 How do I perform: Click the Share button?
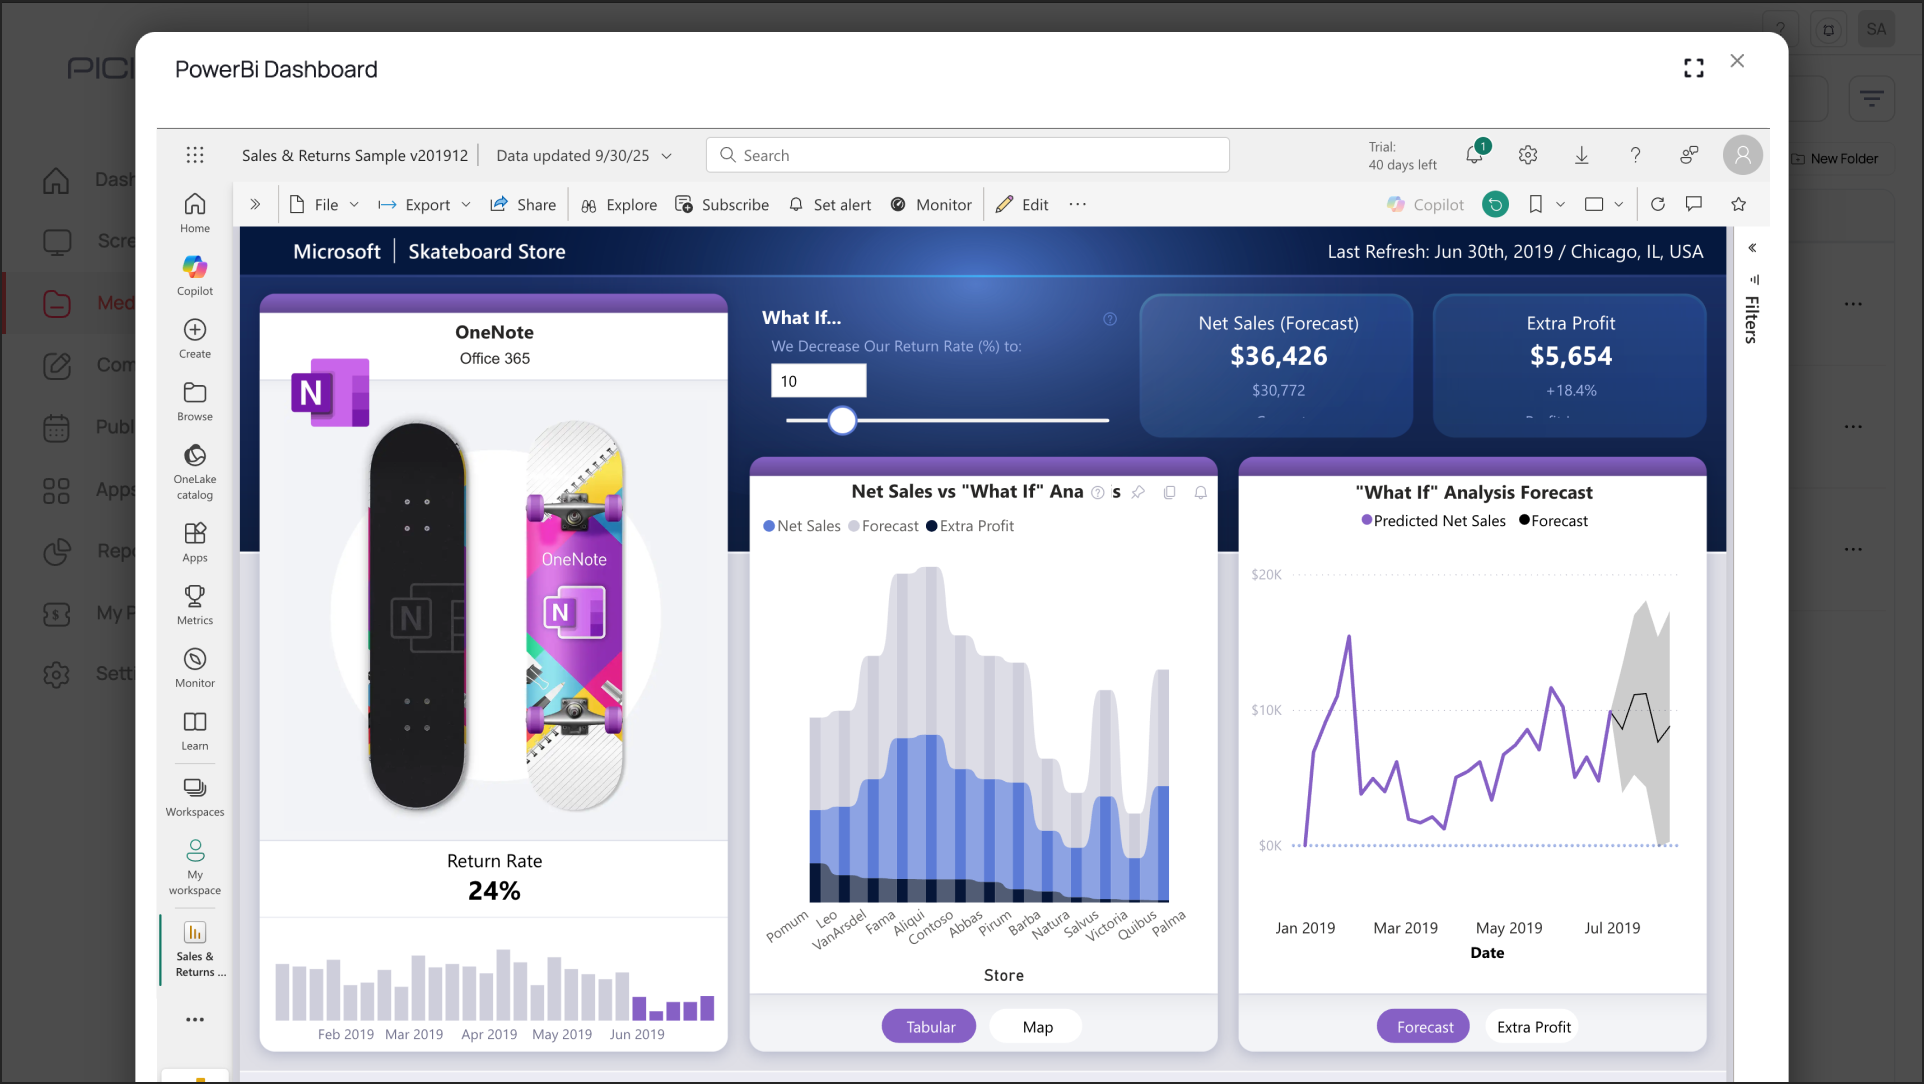point(523,204)
